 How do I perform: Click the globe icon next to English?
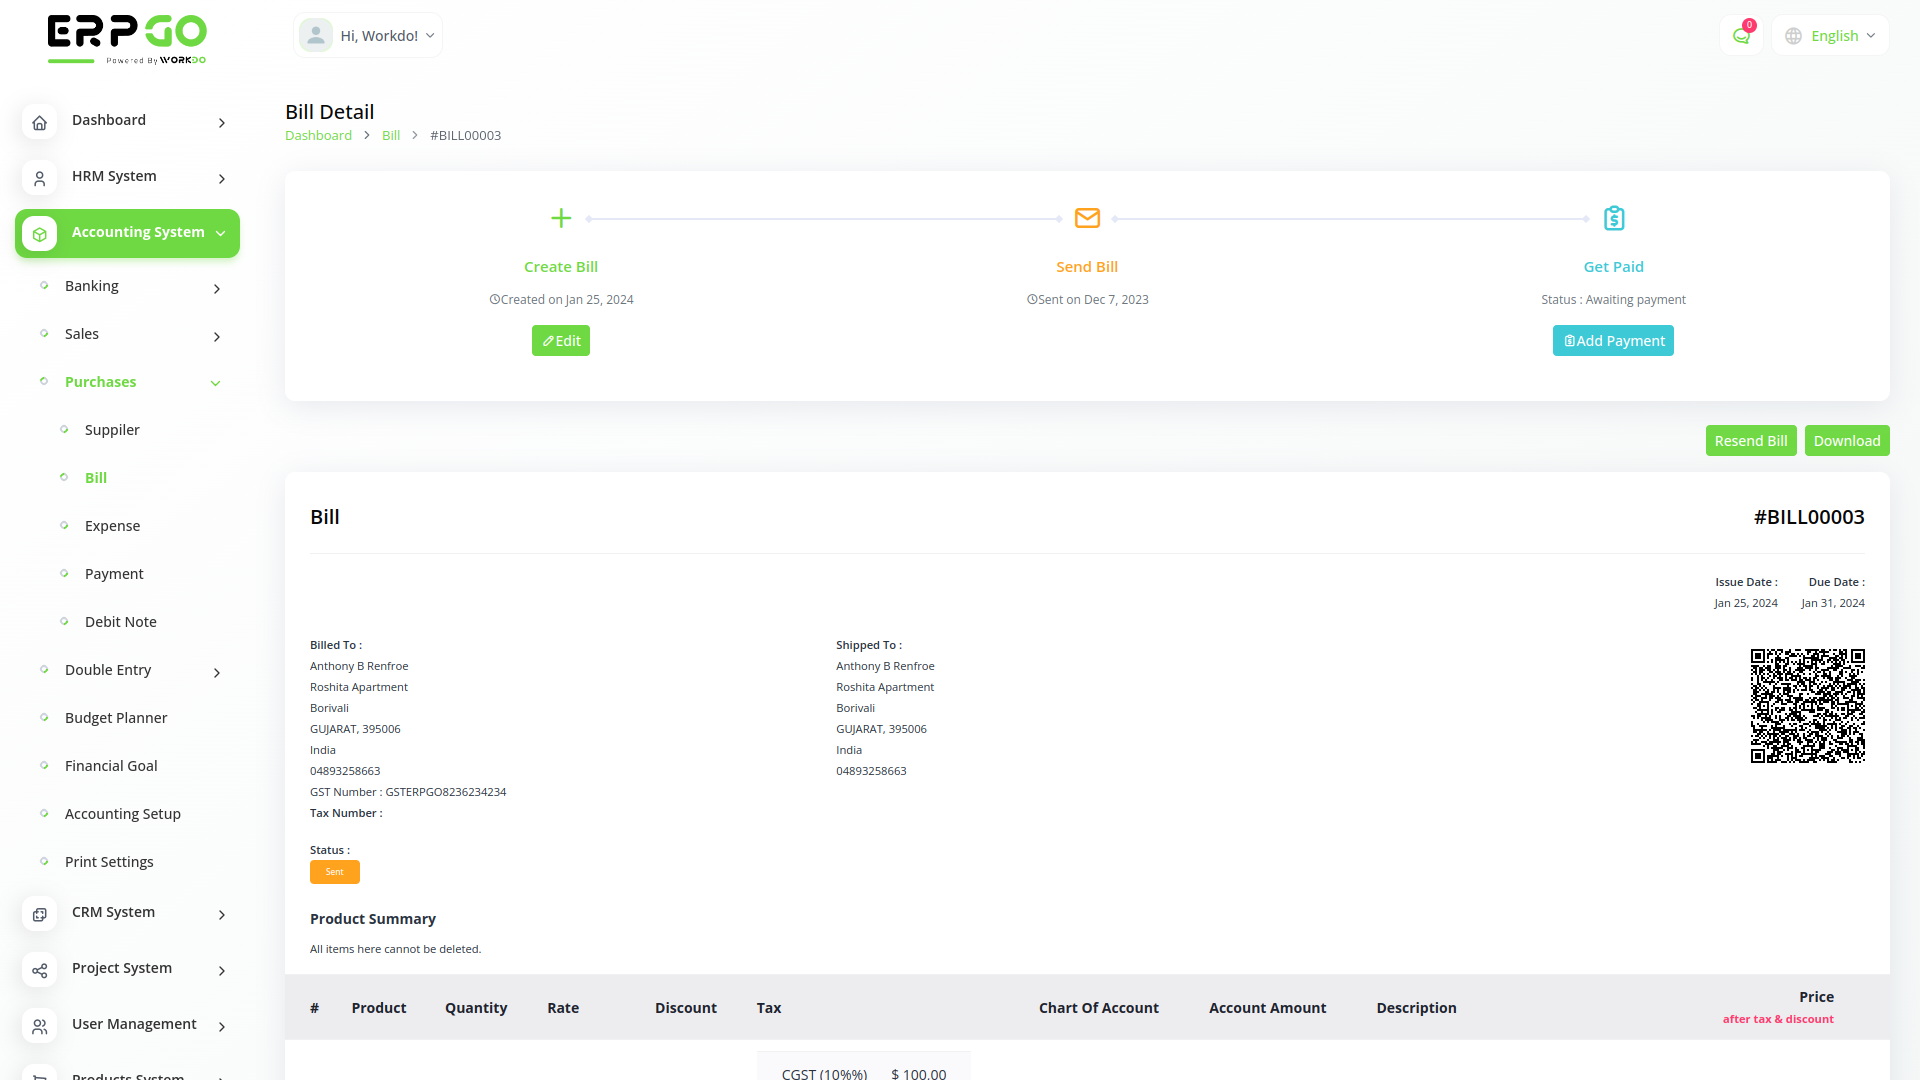tap(1792, 35)
